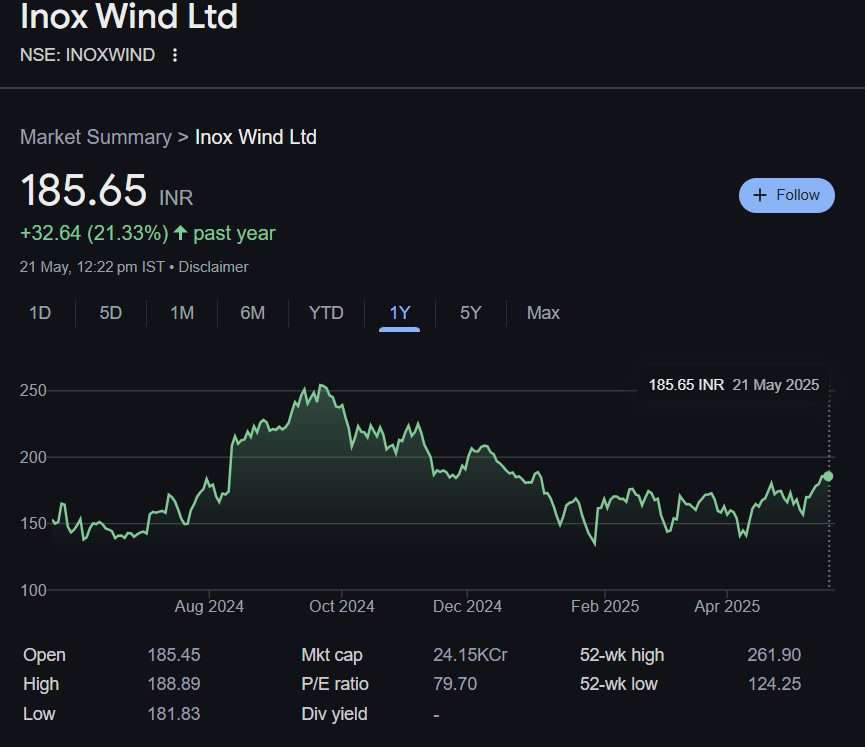Select the 6M time range tab
This screenshot has height=747, width=865.
253,313
